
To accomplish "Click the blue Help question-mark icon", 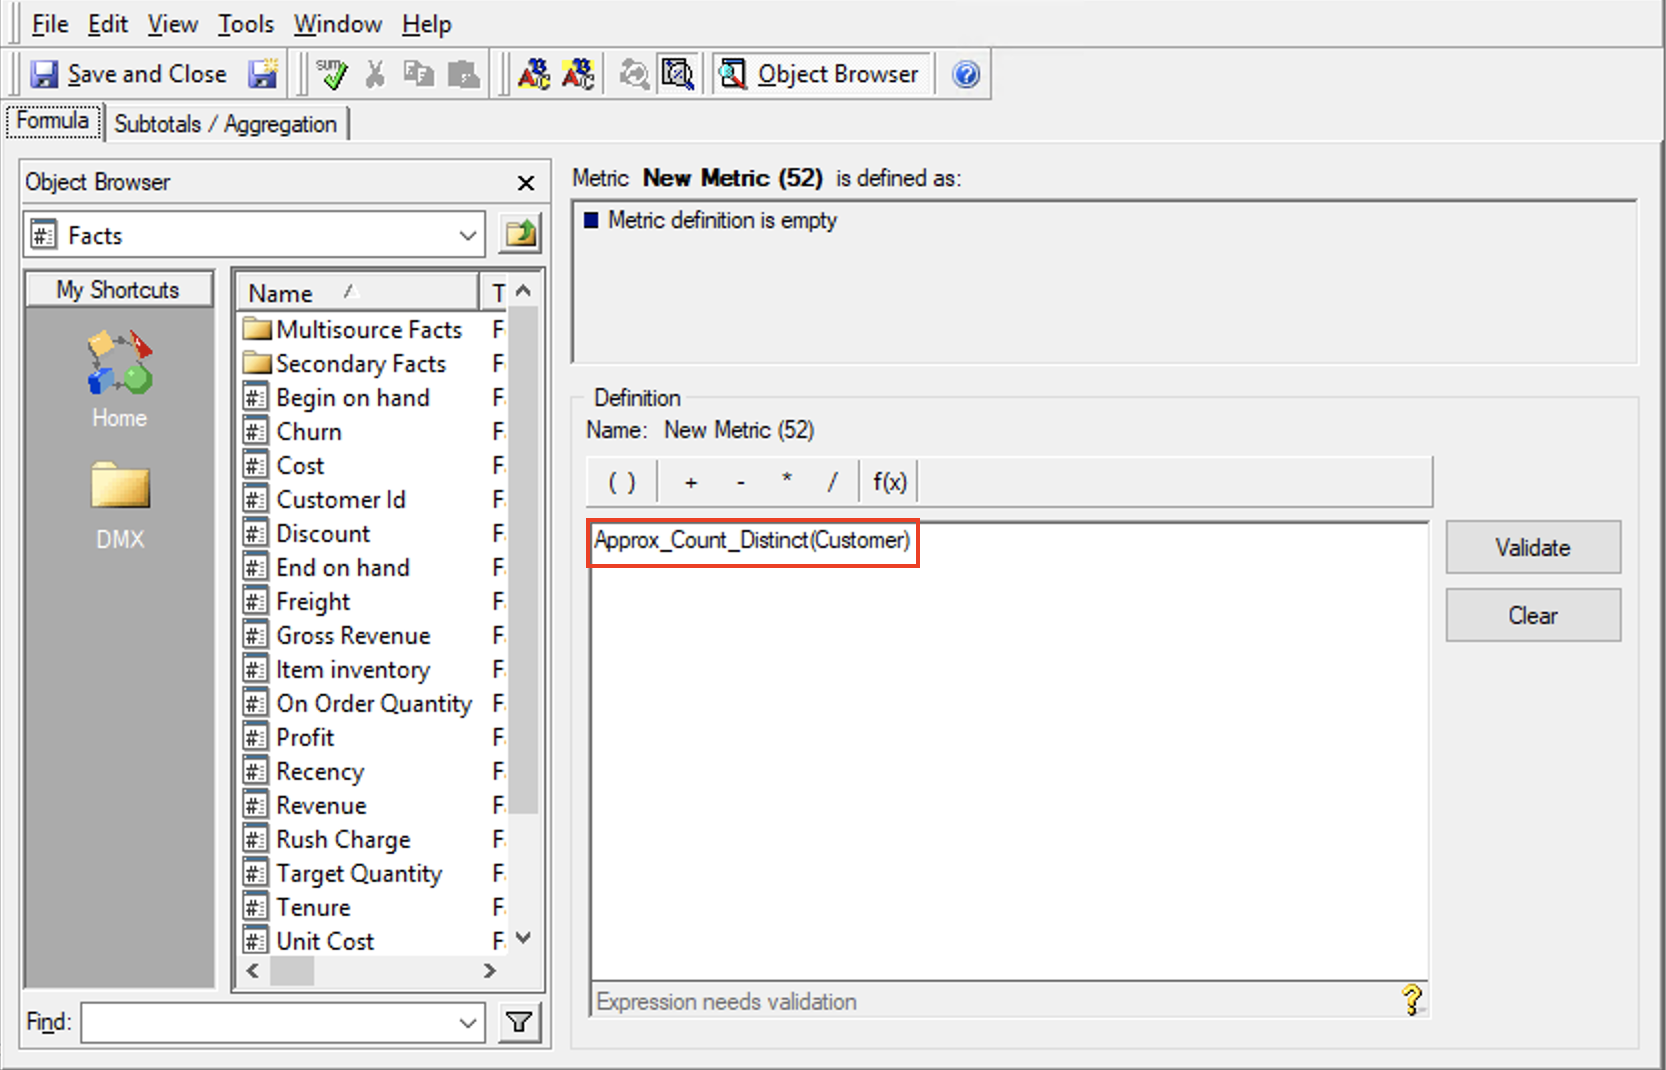I will click(x=964, y=73).
